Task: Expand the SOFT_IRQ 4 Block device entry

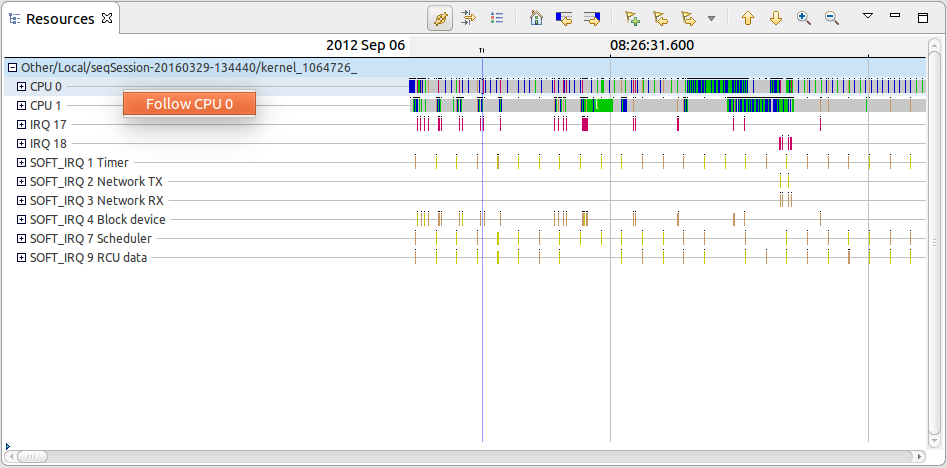Action: [22, 220]
